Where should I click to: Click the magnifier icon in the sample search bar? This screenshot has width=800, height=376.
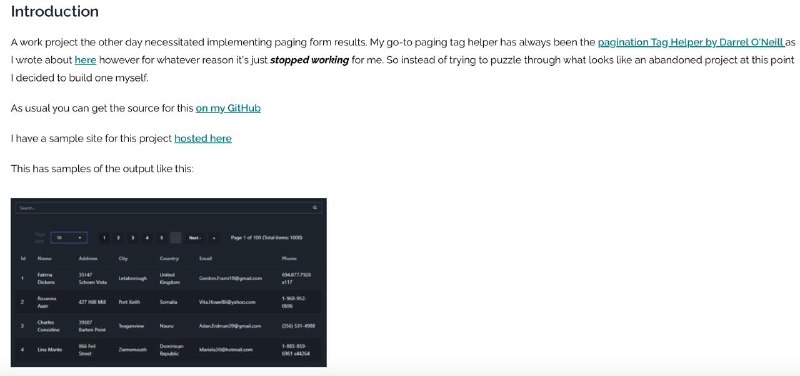coord(315,208)
